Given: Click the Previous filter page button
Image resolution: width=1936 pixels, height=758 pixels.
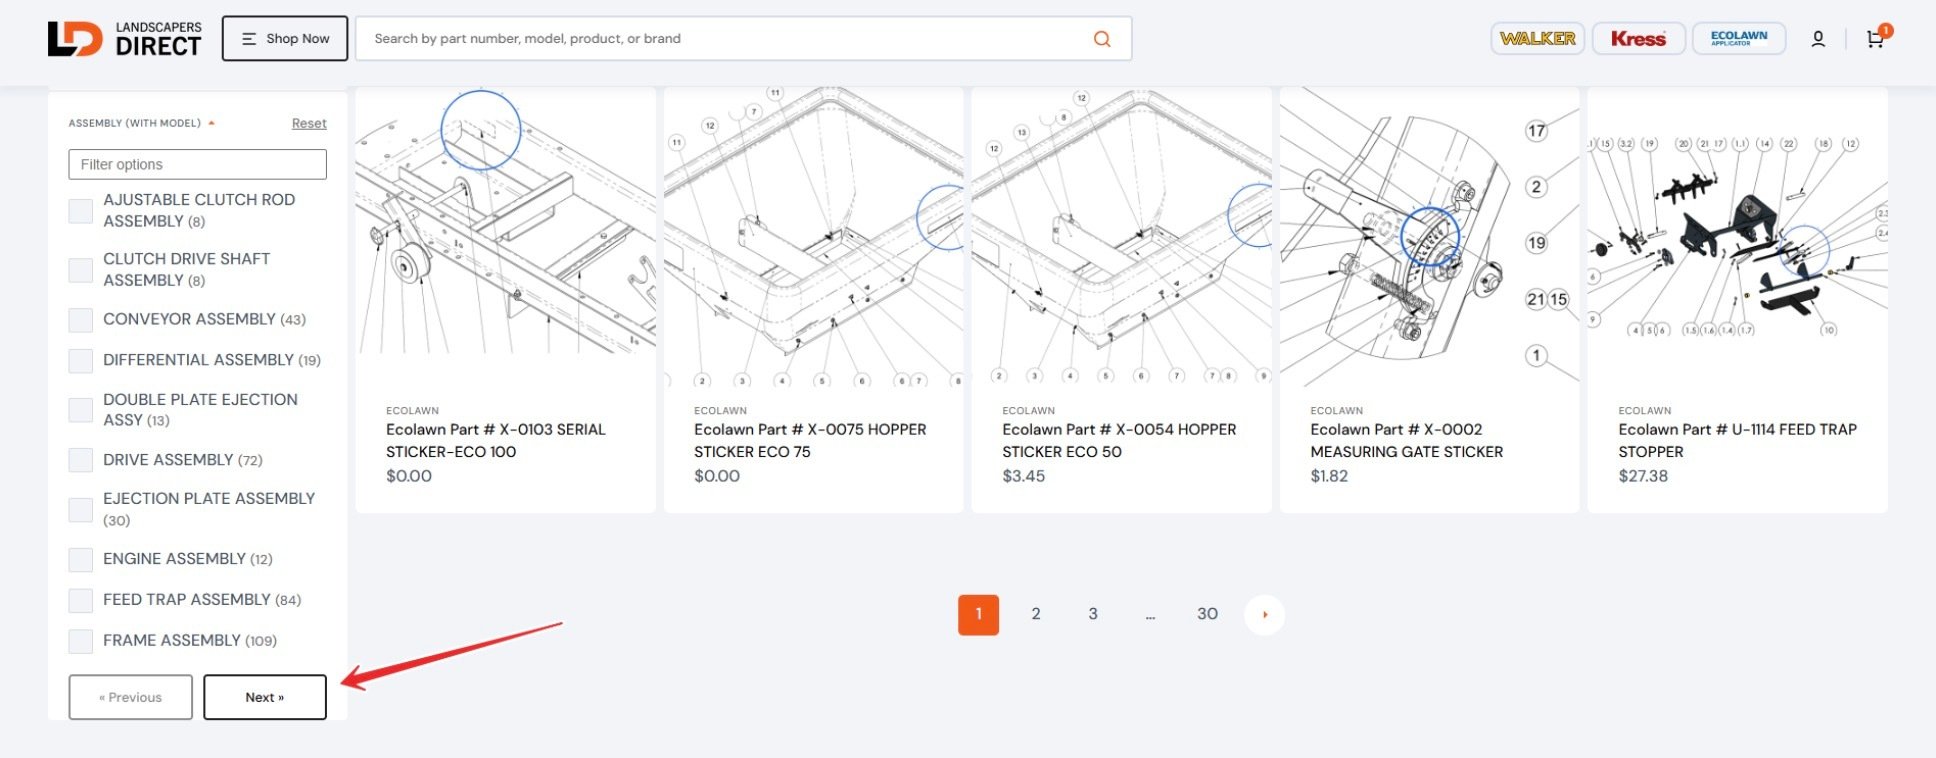Looking at the screenshot, I should pyautogui.click(x=131, y=697).
